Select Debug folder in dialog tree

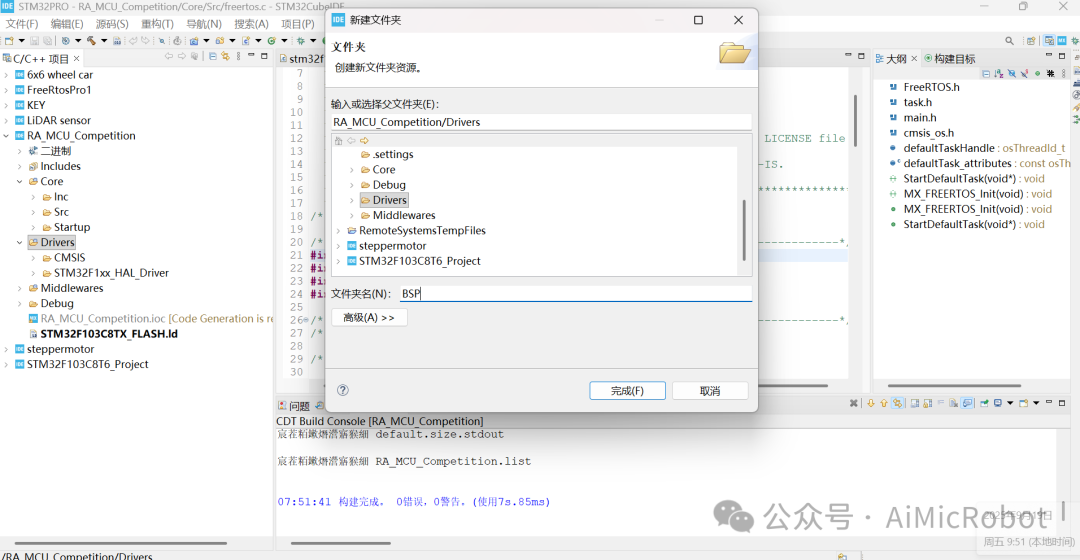coord(389,185)
